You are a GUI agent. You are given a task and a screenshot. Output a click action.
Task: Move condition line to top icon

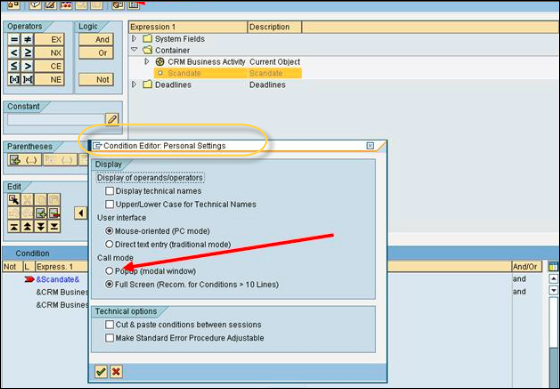[14, 226]
